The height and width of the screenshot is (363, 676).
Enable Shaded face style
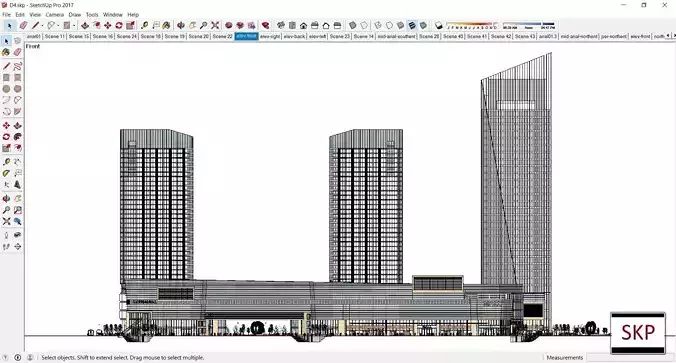(x=401, y=25)
